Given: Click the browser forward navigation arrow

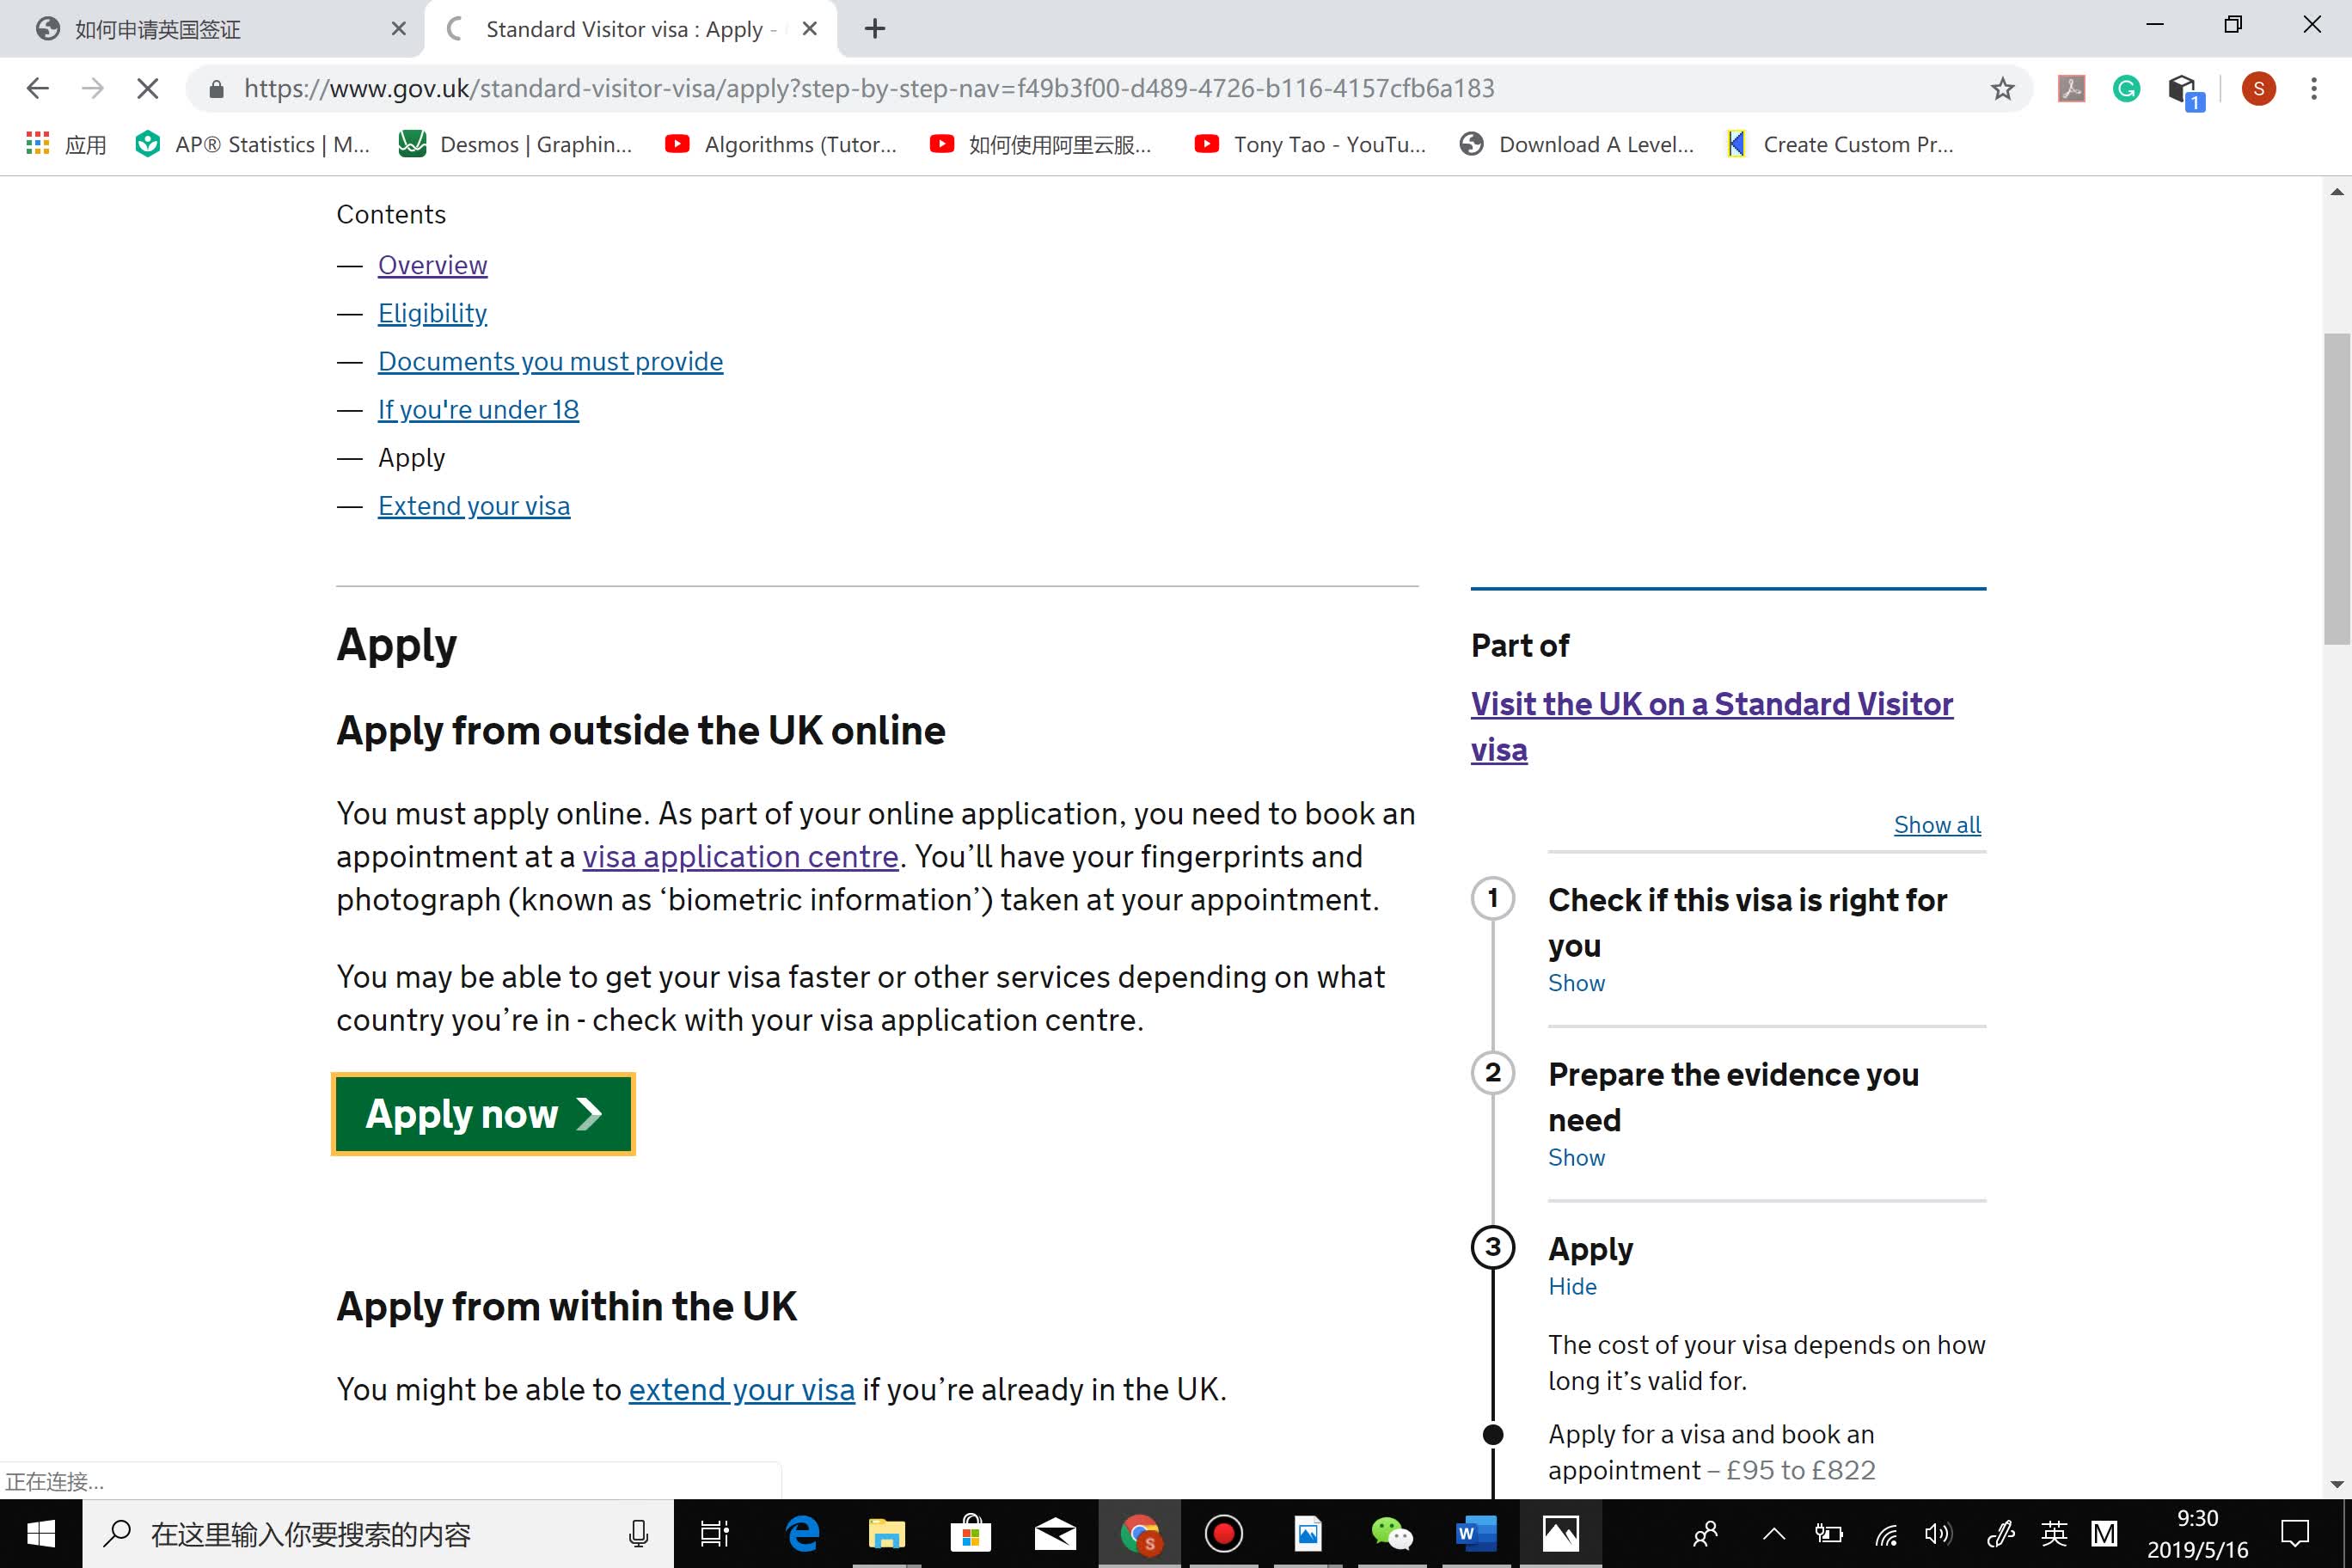Looking at the screenshot, I should [89, 89].
